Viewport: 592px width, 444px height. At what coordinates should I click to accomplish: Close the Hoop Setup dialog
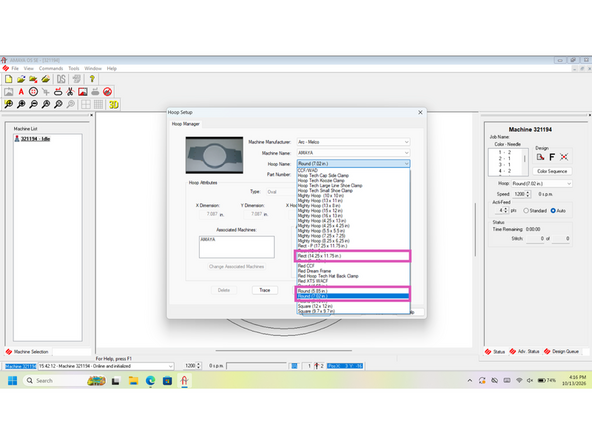[420, 113]
